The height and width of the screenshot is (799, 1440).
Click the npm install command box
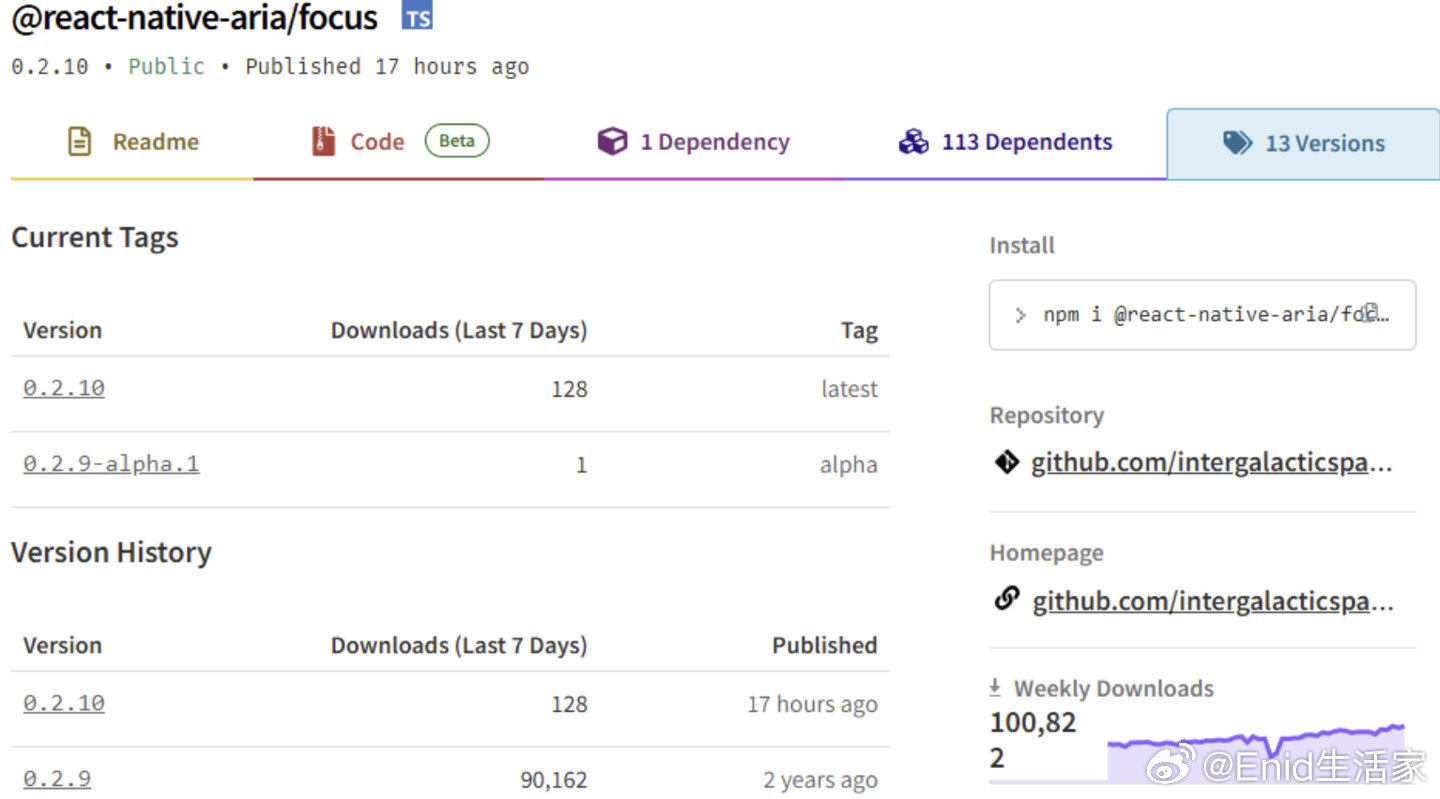(x=1202, y=315)
